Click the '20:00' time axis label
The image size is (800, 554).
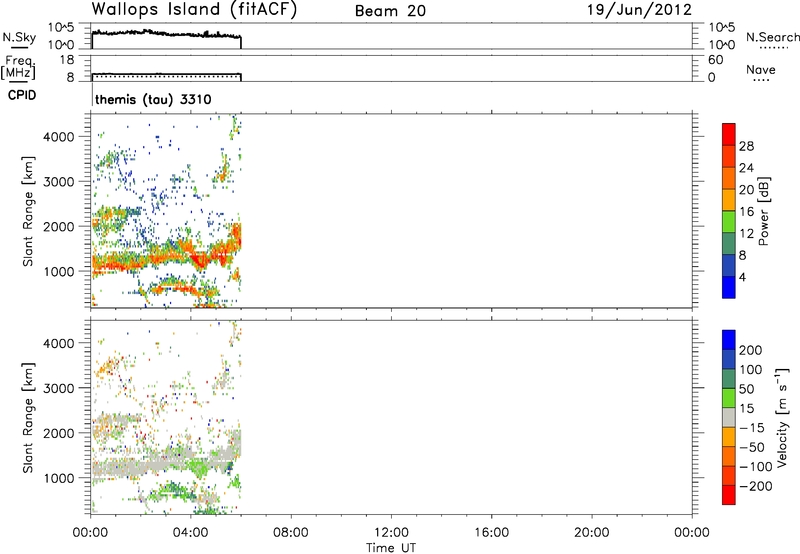[591, 533]
